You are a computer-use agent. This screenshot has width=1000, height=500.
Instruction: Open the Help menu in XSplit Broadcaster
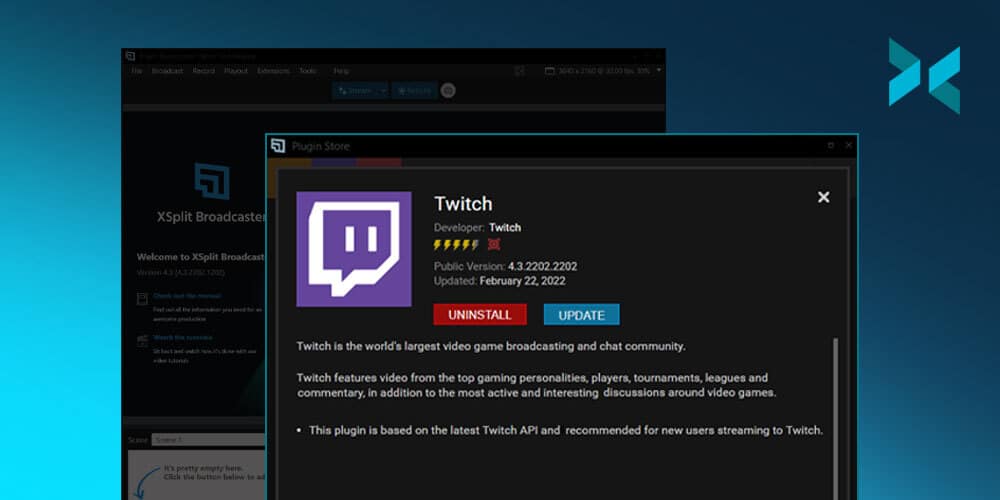click(x=341, y=71)
